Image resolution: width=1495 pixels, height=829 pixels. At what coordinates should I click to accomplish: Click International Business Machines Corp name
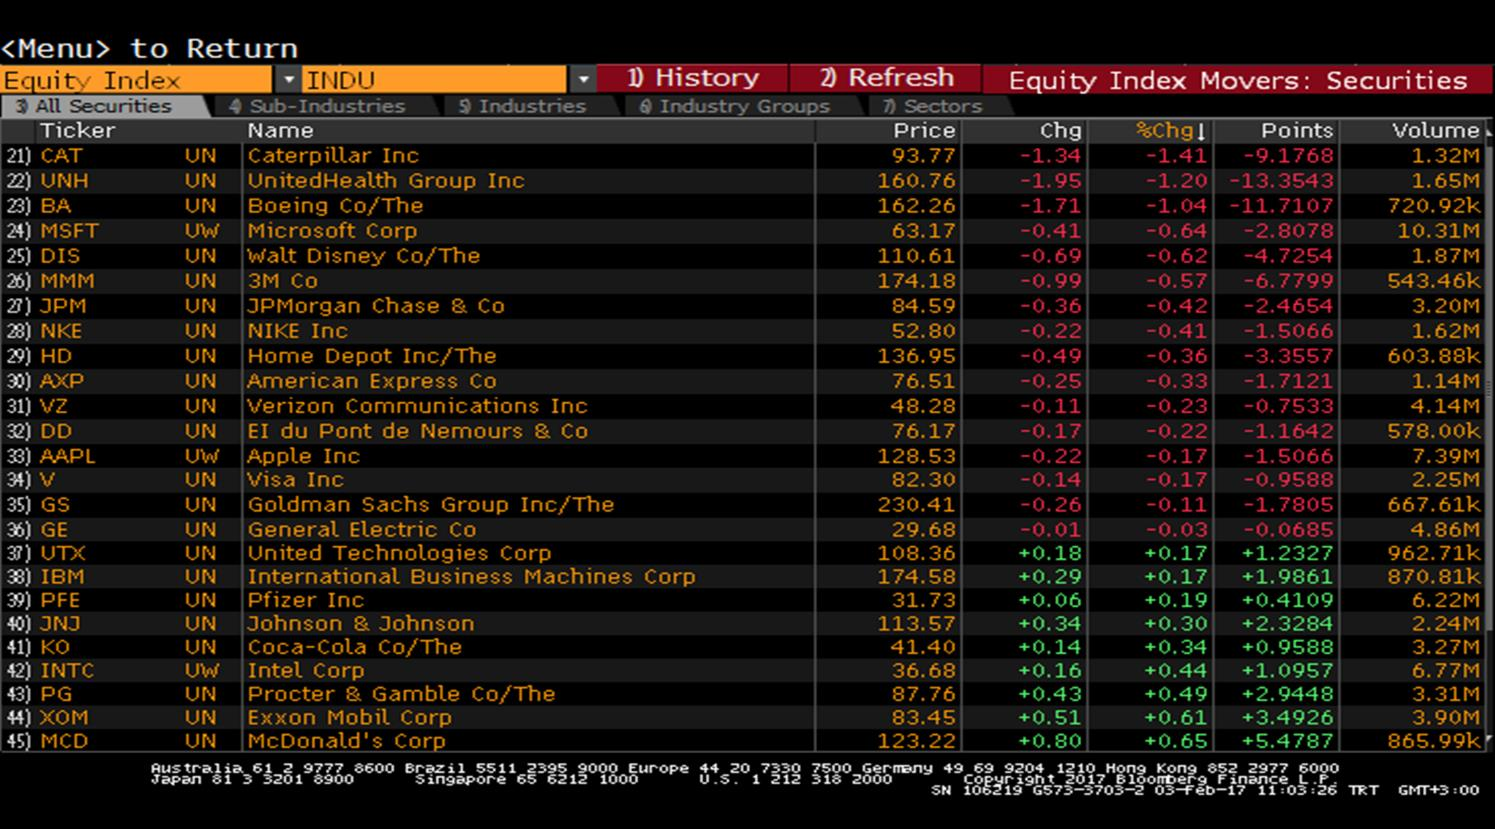pos(471,577)
